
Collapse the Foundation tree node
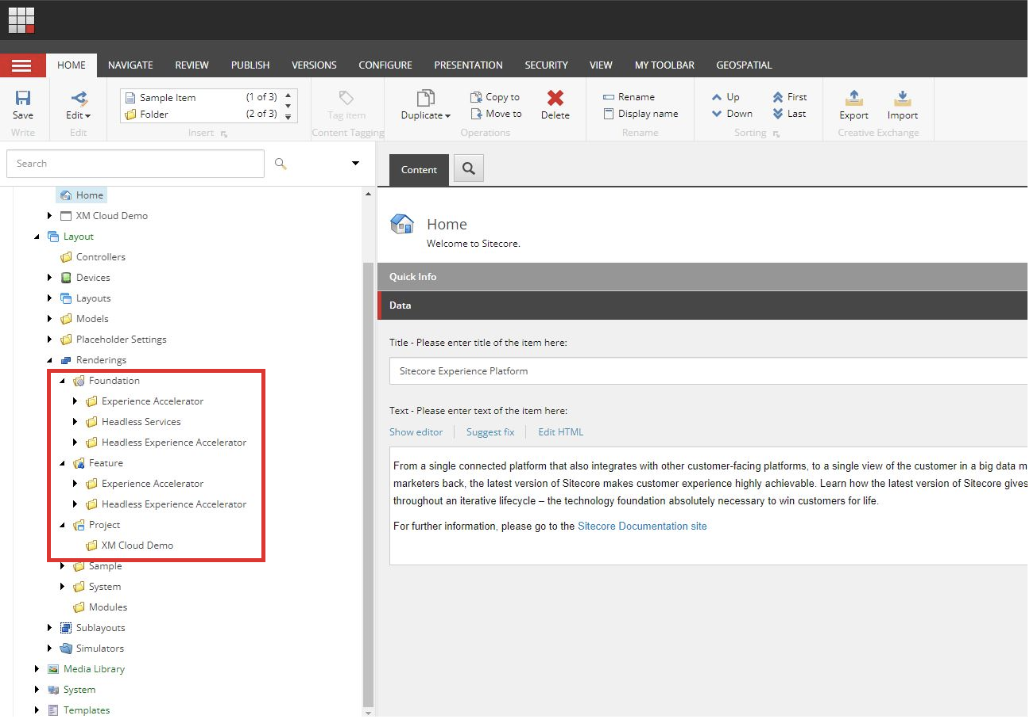(x=62, y=381)
